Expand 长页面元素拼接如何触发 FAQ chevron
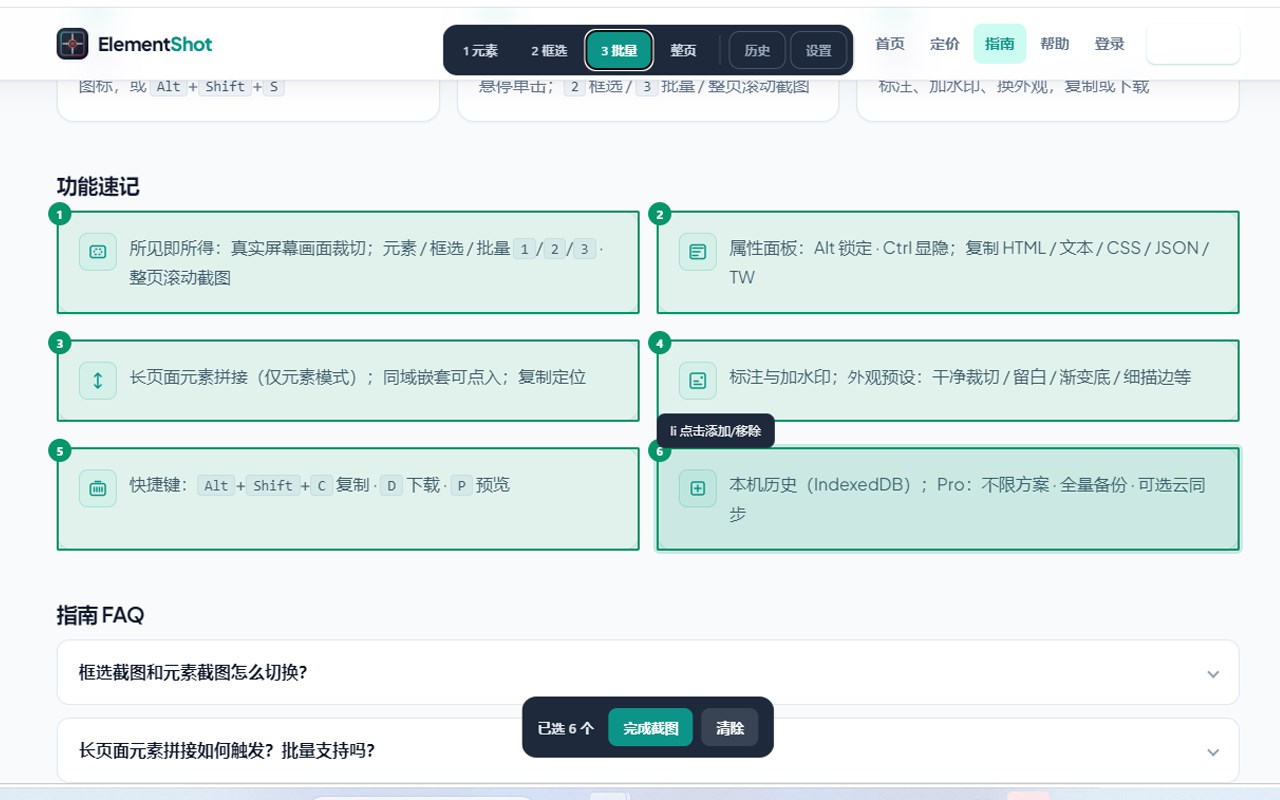 (x=1213, y=751)
